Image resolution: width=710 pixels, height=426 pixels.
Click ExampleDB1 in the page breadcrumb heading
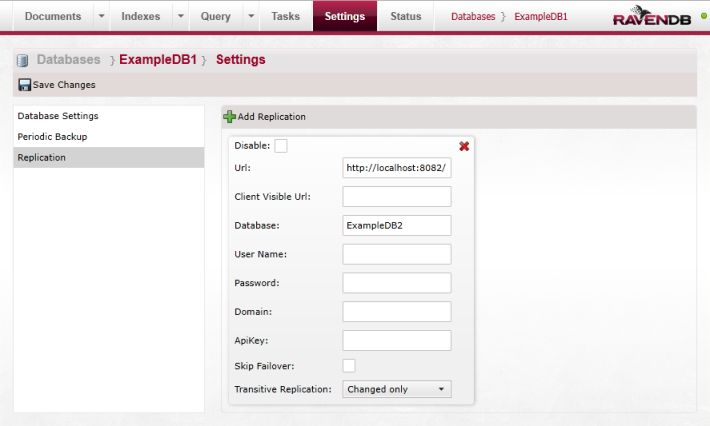(x=158, y=60)
